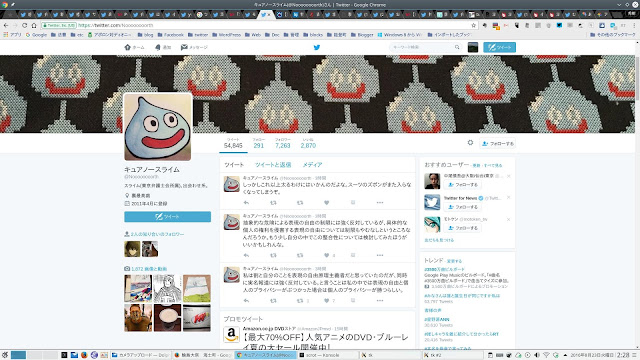Click the volume speaker icon in system tray
Image resolution: width=640 pixels, height=360 pixels.
pos(537,355)
